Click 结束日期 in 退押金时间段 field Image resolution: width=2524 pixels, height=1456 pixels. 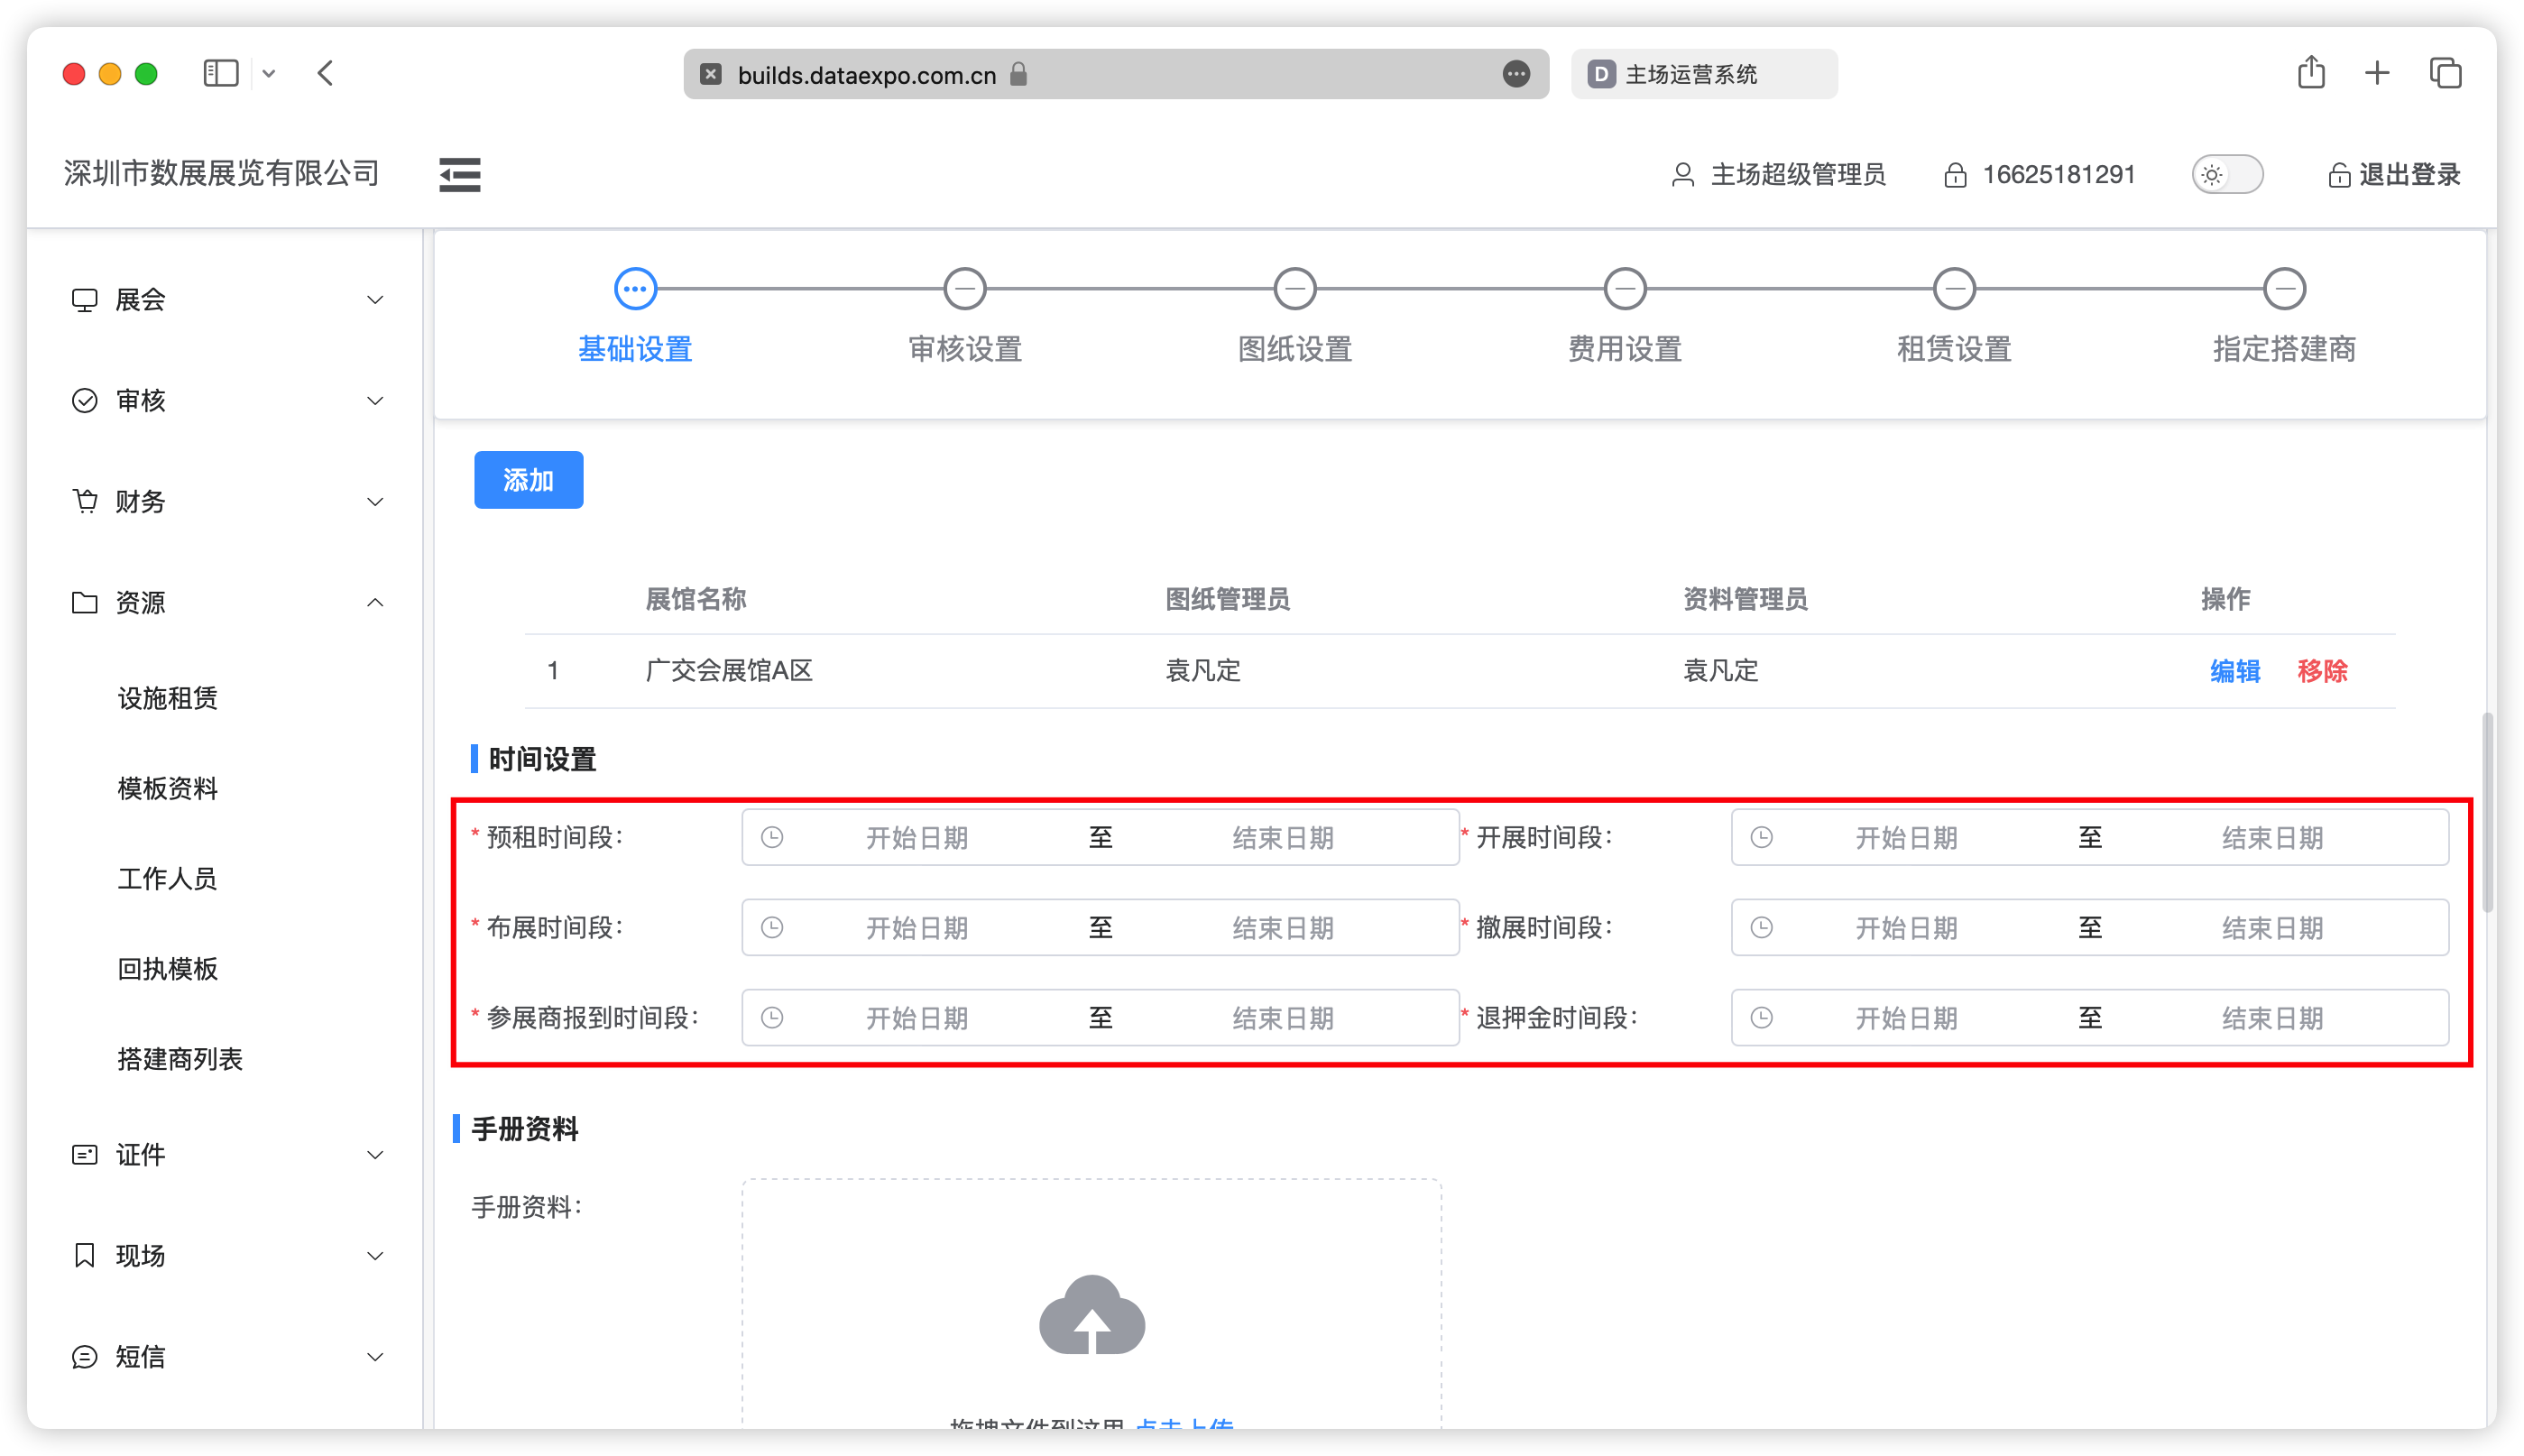(x=2272, y=1018)
